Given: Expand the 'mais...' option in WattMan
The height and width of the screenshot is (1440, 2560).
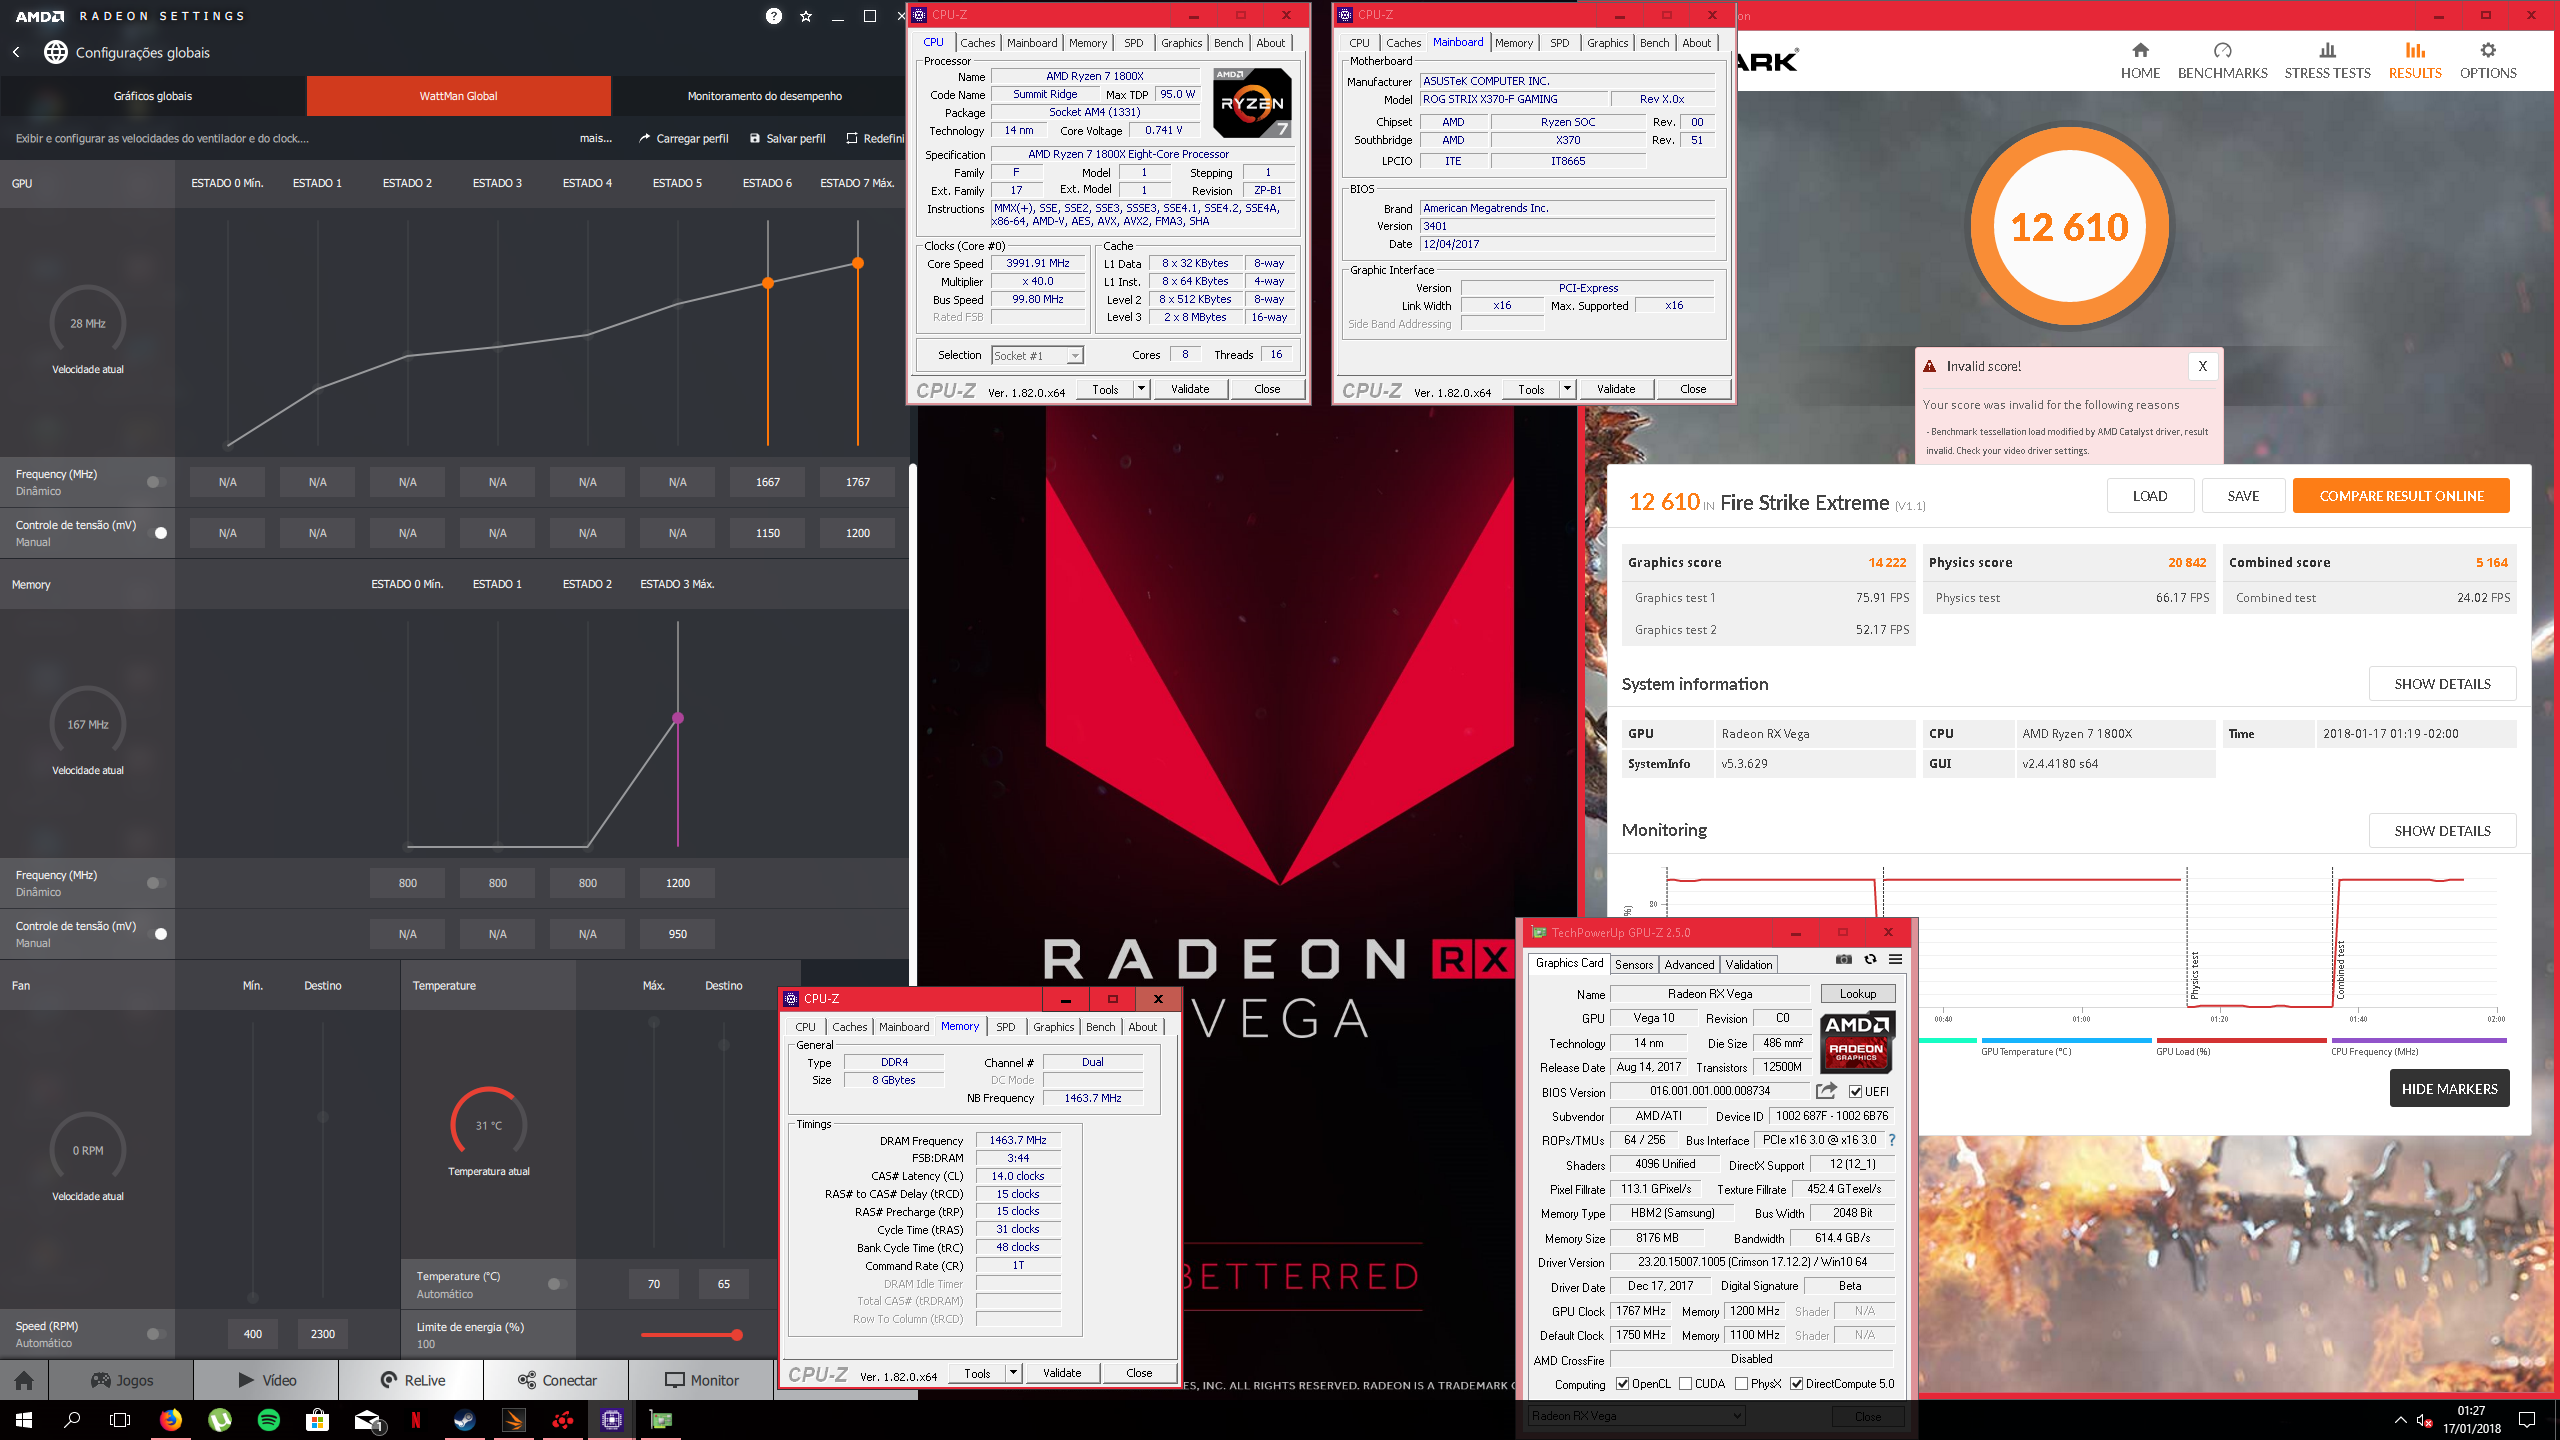Looking at the screenshot, I should tap(596, 138).
